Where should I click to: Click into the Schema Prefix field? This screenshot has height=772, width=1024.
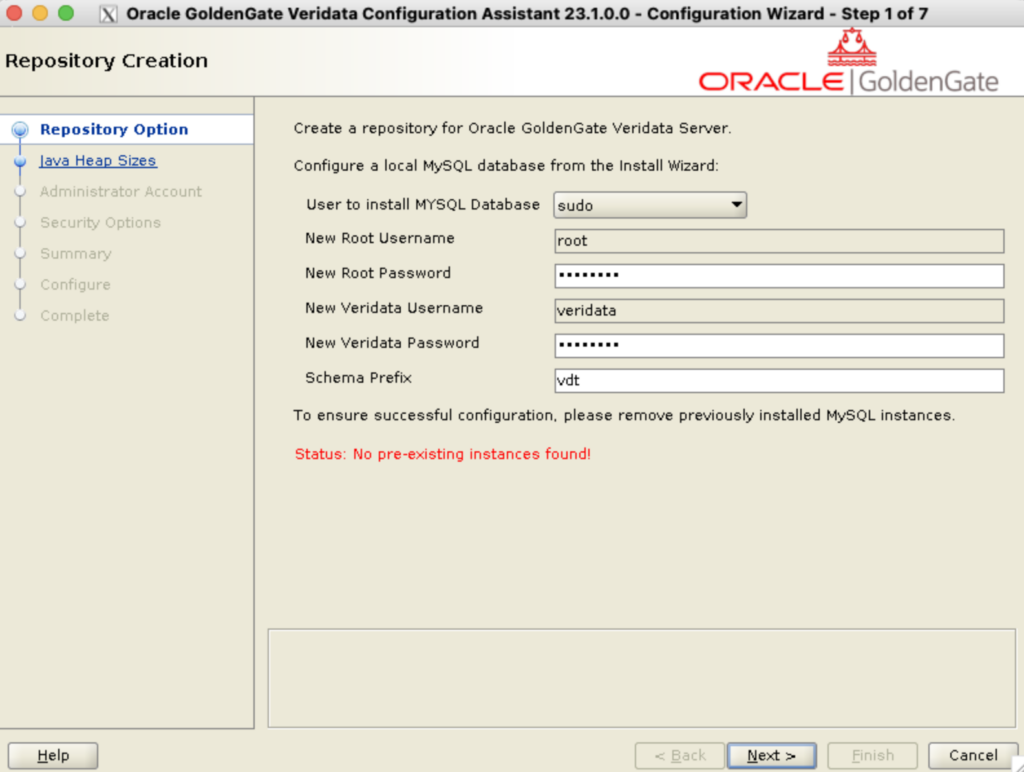pos(778,381)
